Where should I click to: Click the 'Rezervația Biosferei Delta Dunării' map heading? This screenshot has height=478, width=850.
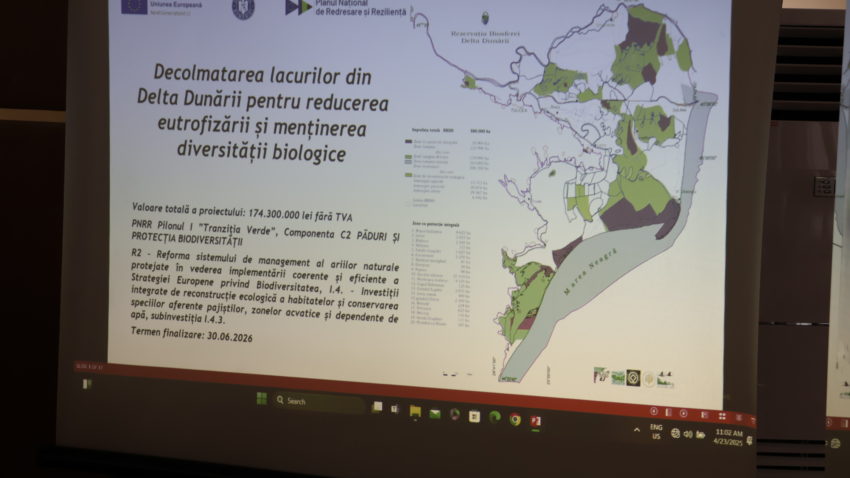tap(485, 37)
